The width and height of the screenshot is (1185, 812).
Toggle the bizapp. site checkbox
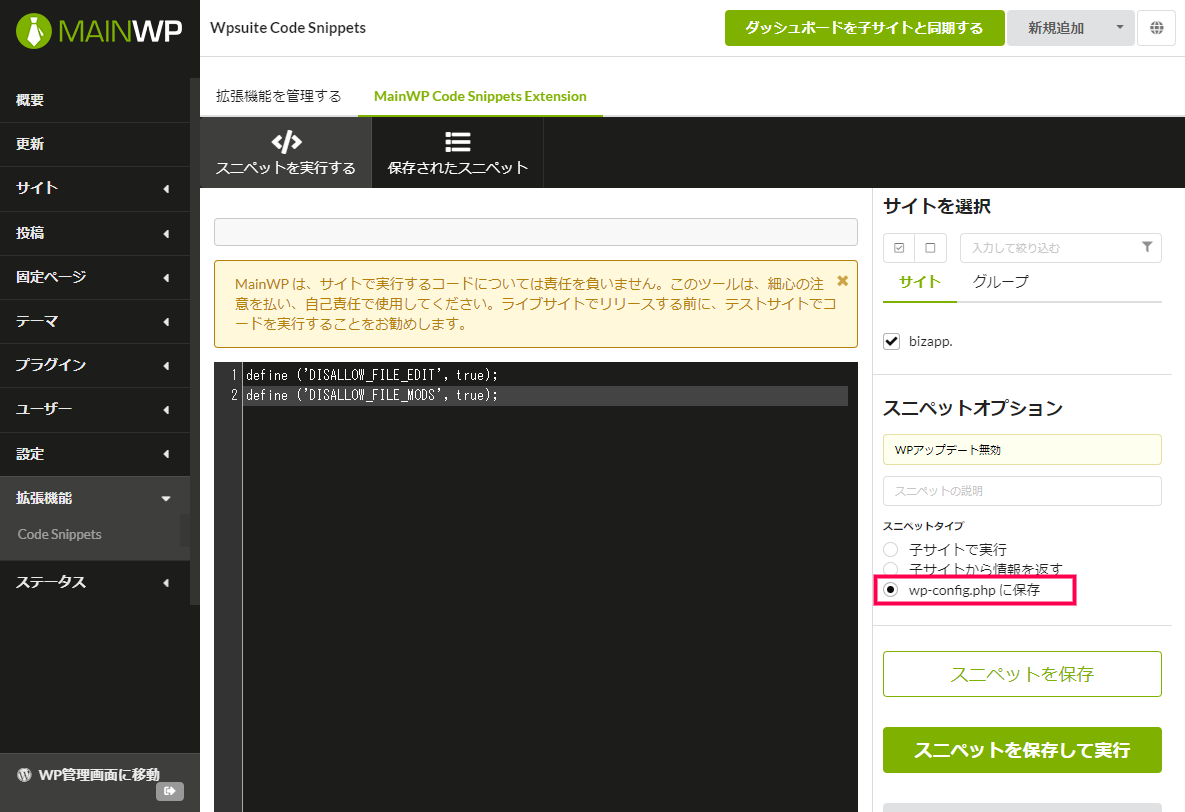pos(892,341)
